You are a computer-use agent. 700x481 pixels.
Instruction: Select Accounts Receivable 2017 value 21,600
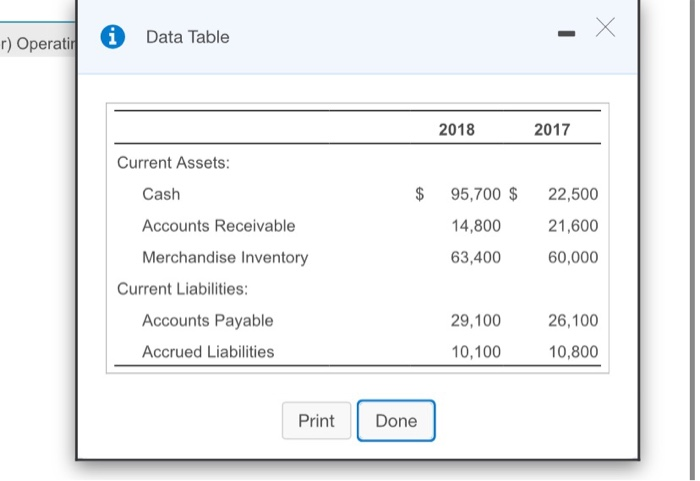[x=573, y=226]
